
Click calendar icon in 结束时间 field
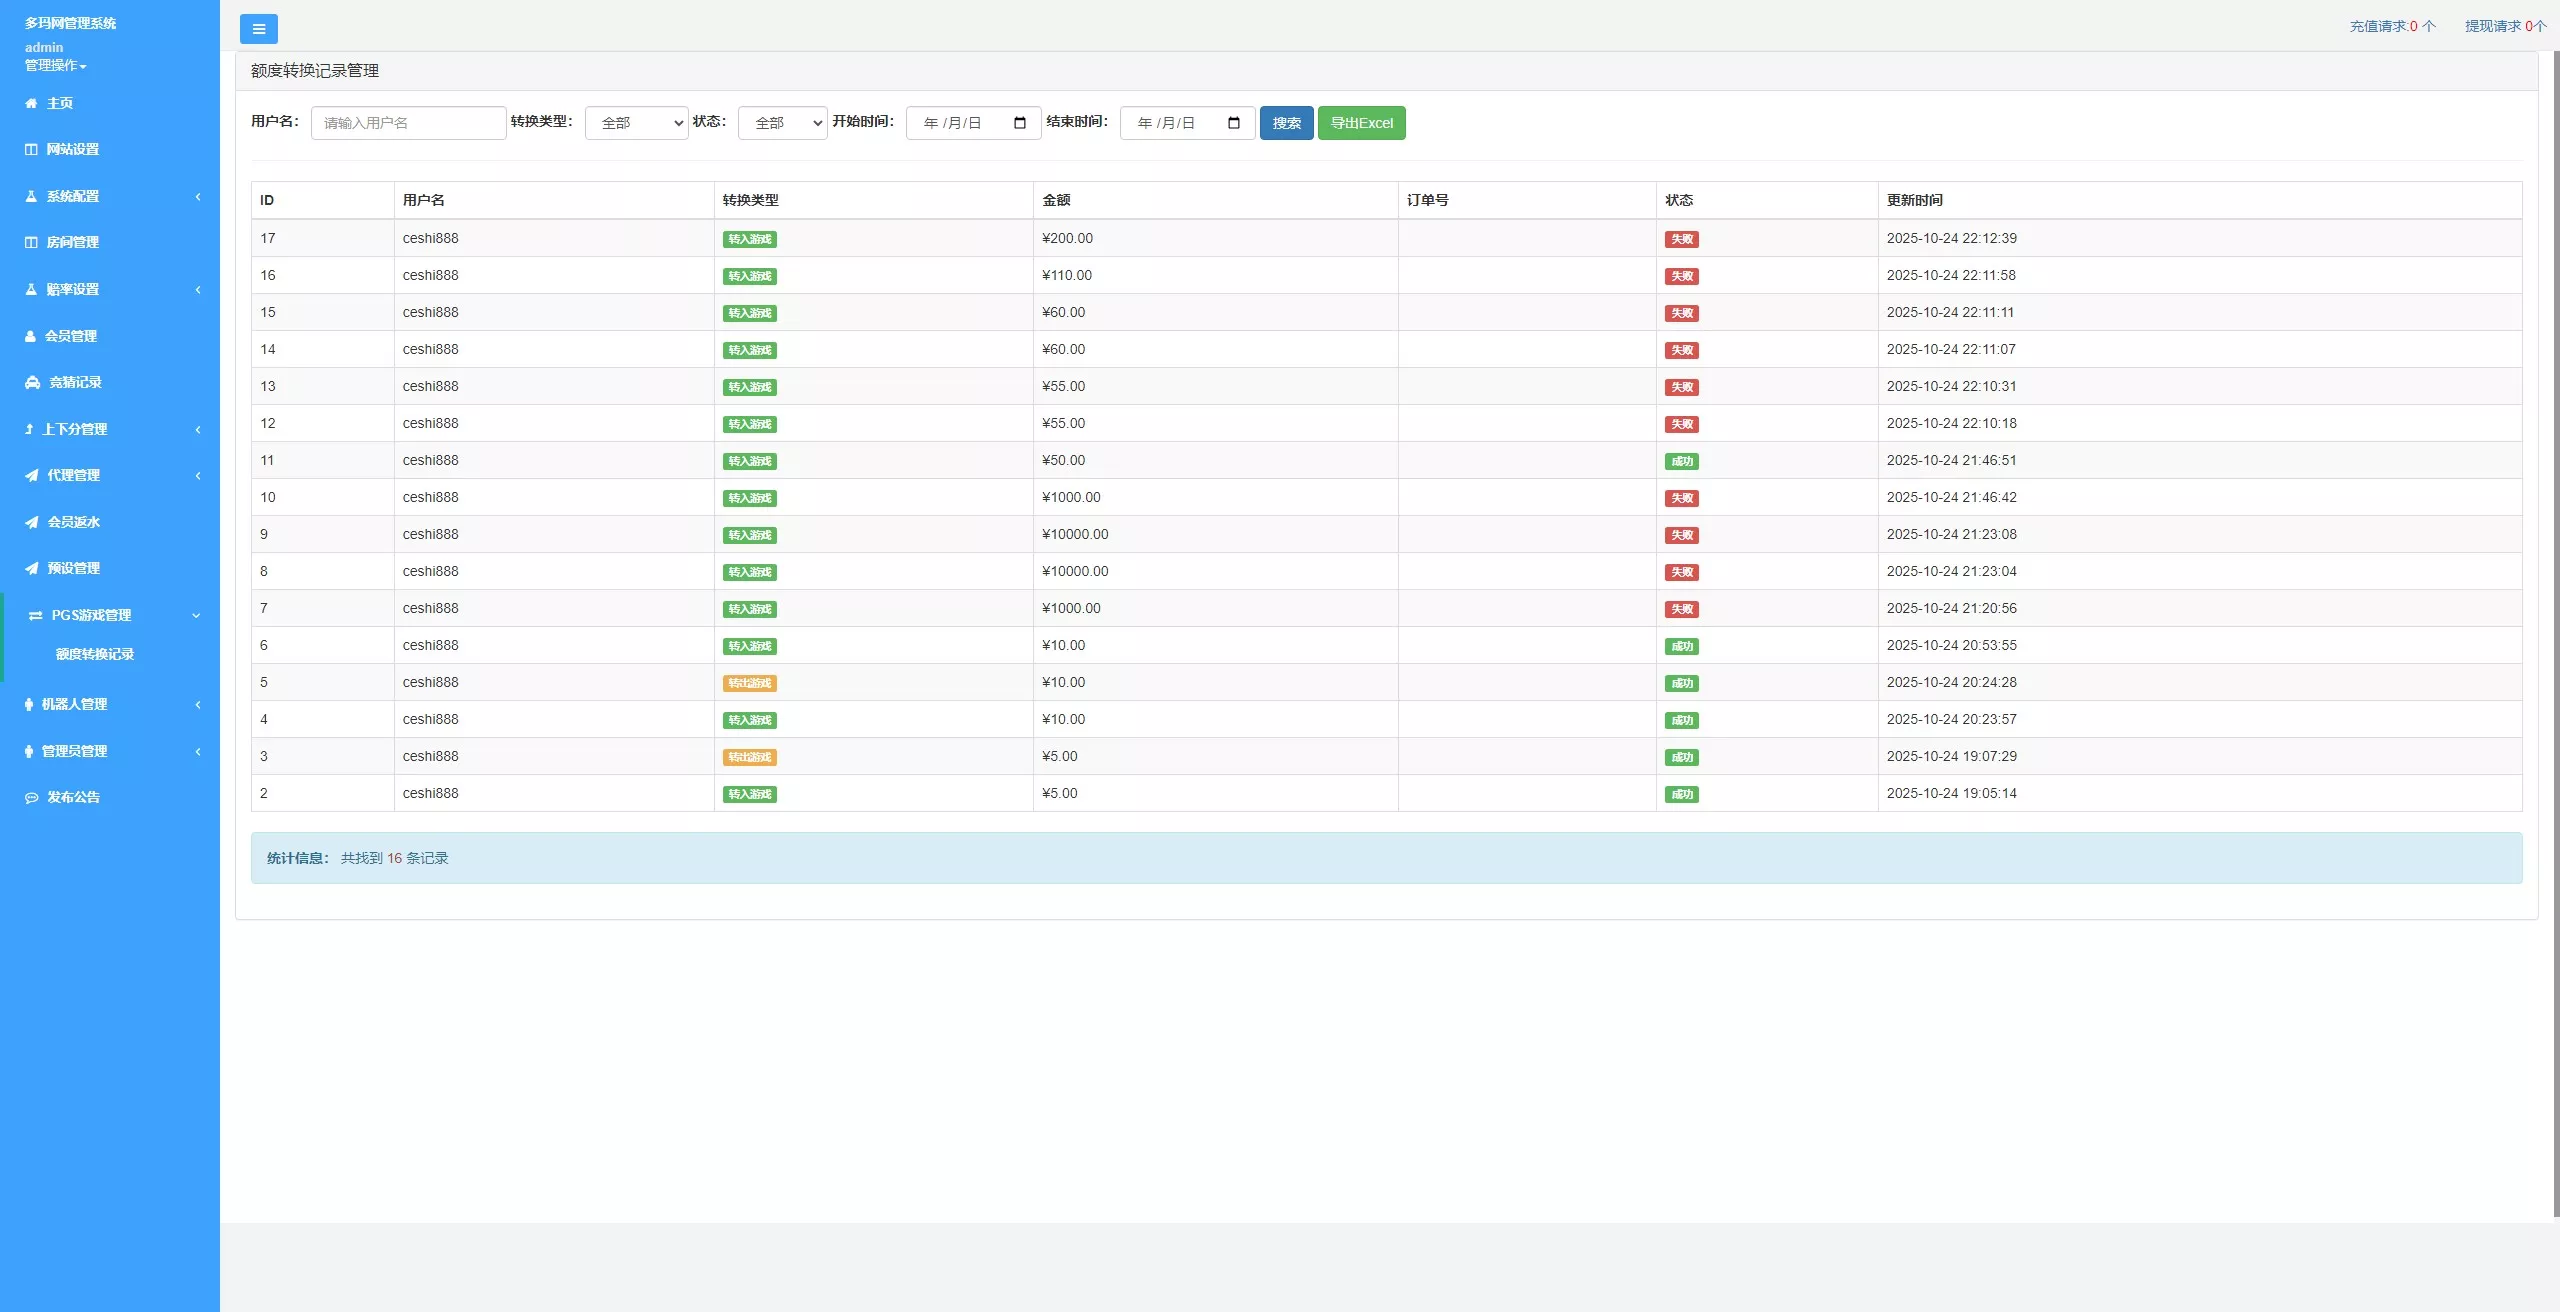pos(1233,123)
